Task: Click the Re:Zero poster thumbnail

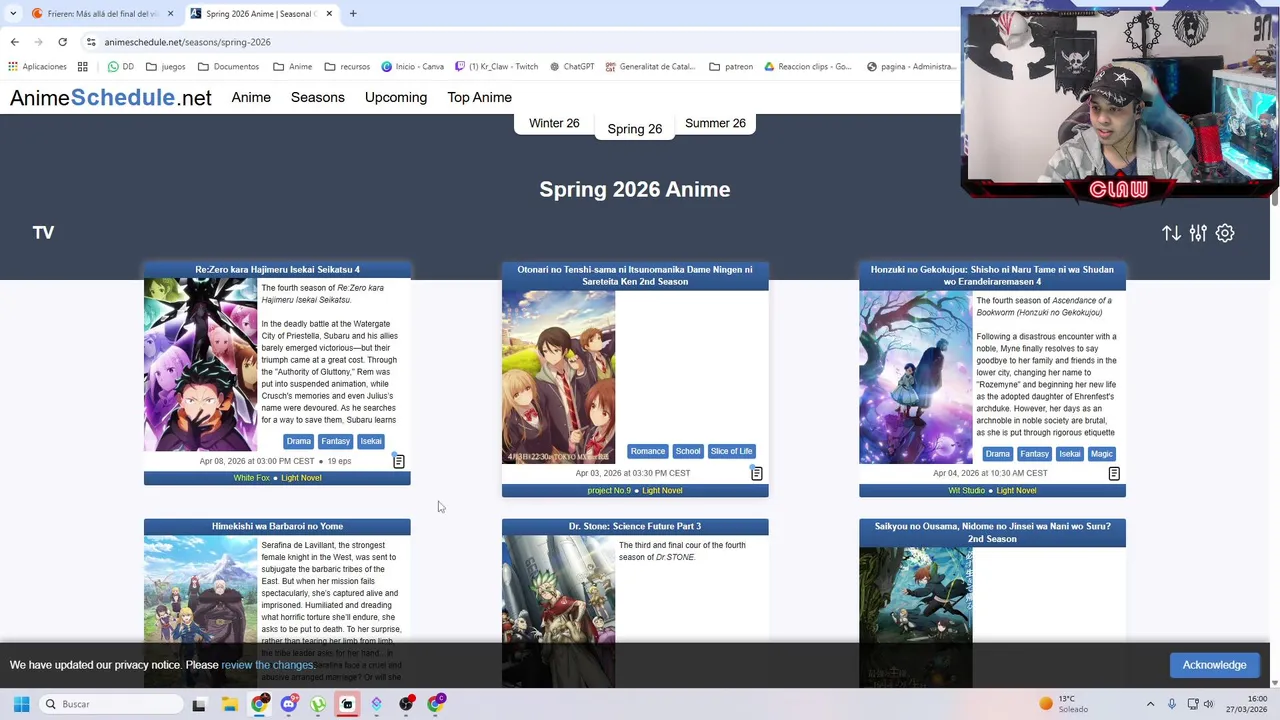Action: (200, 365)
